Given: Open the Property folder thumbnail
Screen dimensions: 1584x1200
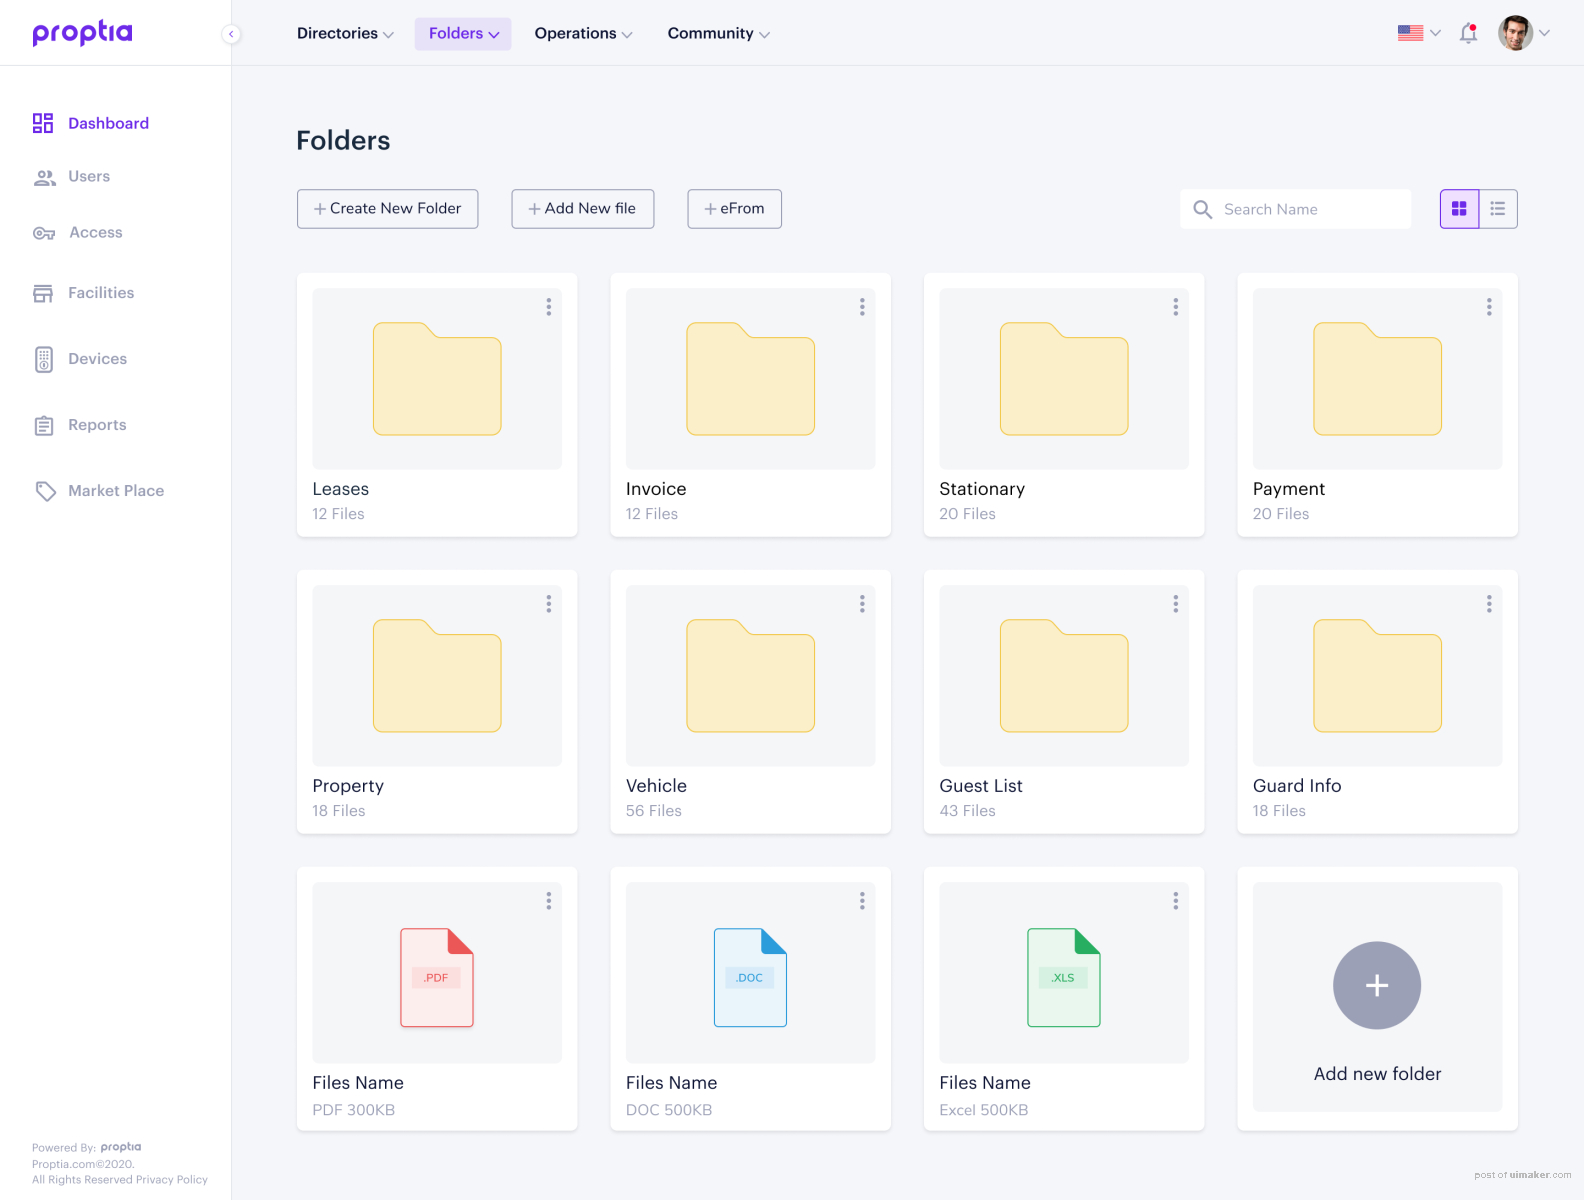Looking at the screenshot, I should pos(437,676).
